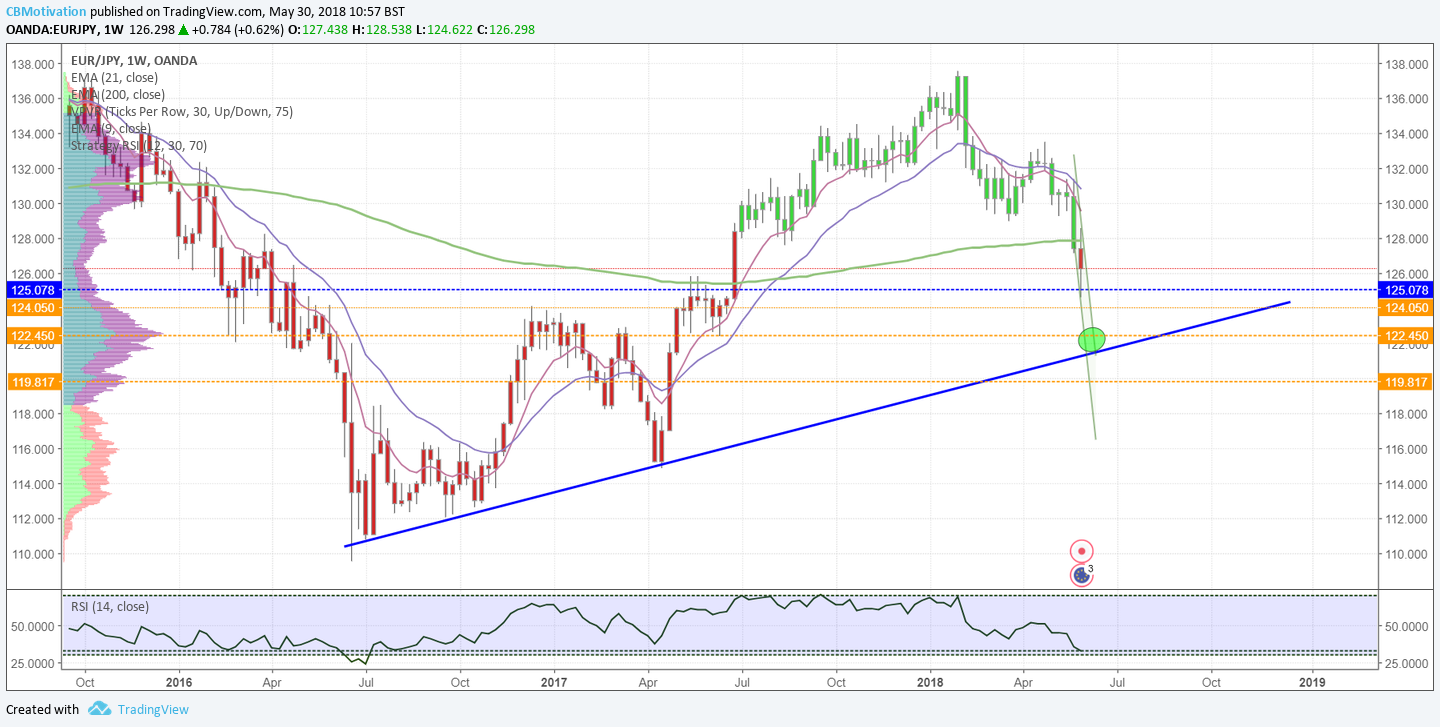1440x727 pixels.
Task: Select the Strategy RSI (12, 30, 70) label
Action: [x=140, y=145]
